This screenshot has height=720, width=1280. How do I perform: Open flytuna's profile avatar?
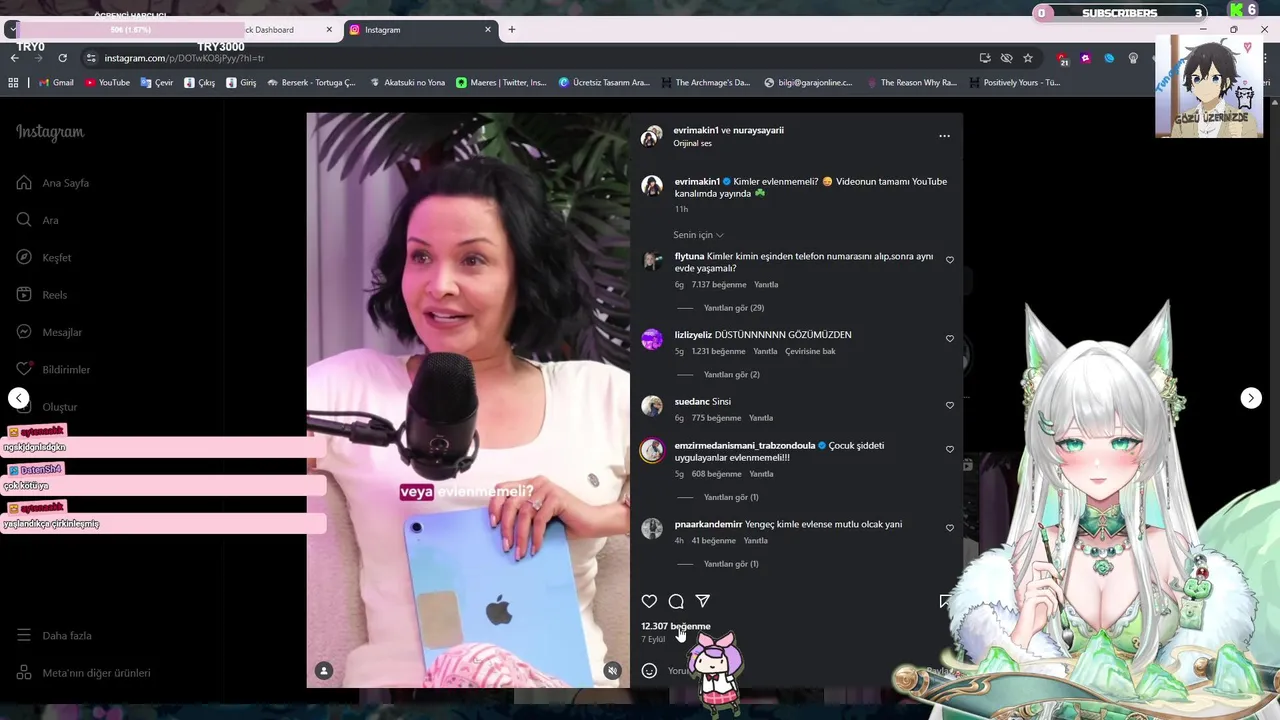[652, 261]
